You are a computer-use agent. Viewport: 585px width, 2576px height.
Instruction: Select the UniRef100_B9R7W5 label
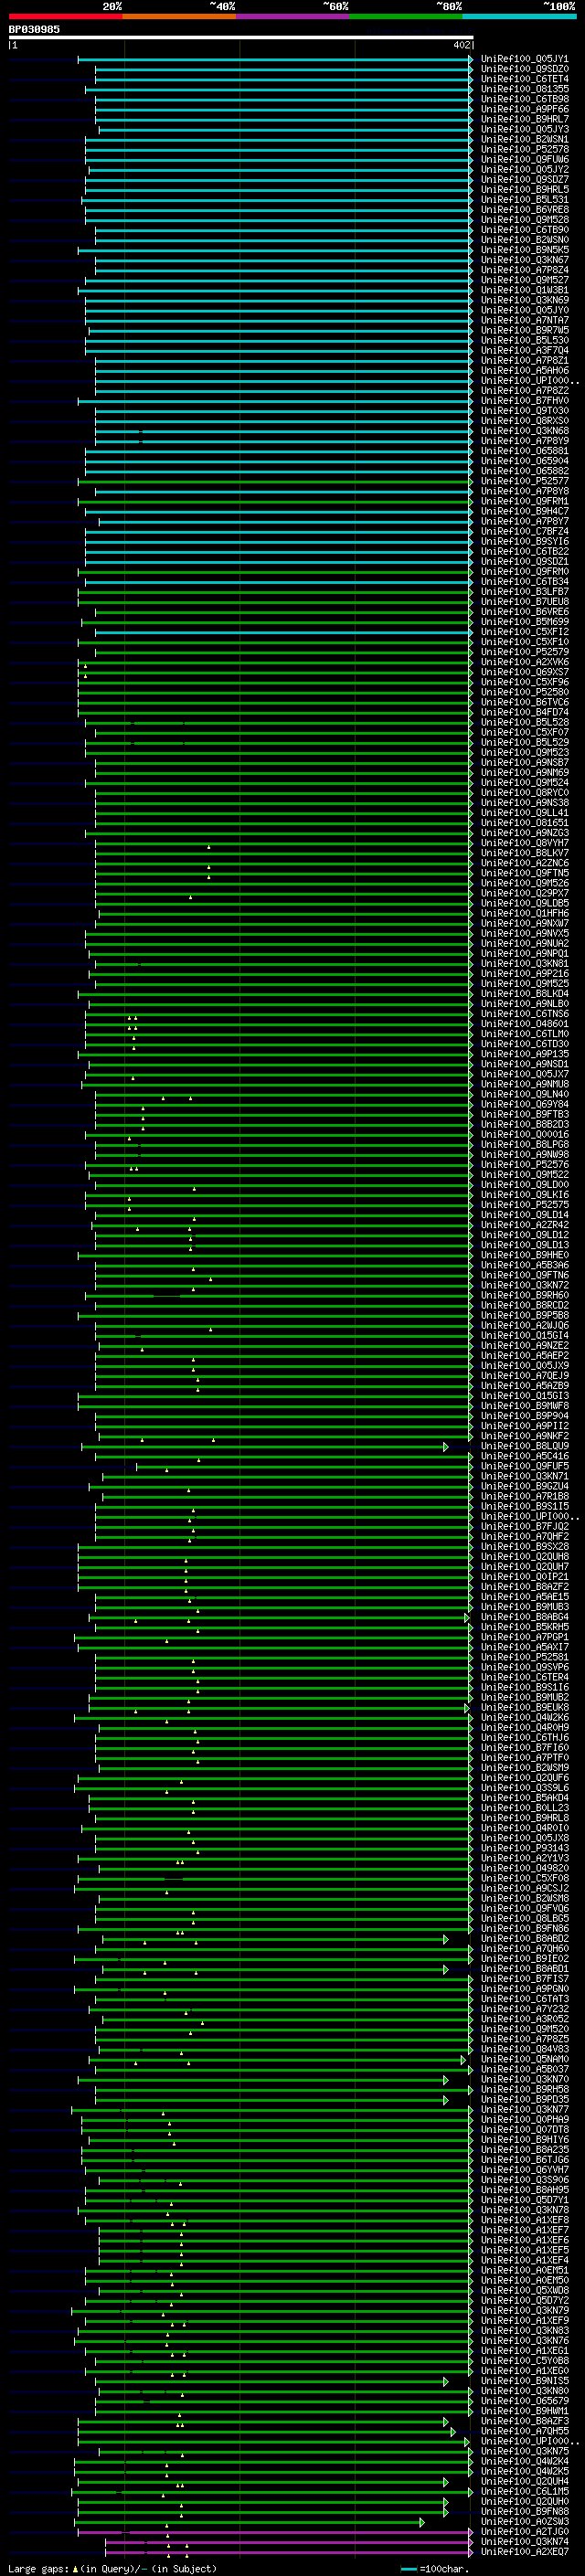click(525, 330)
